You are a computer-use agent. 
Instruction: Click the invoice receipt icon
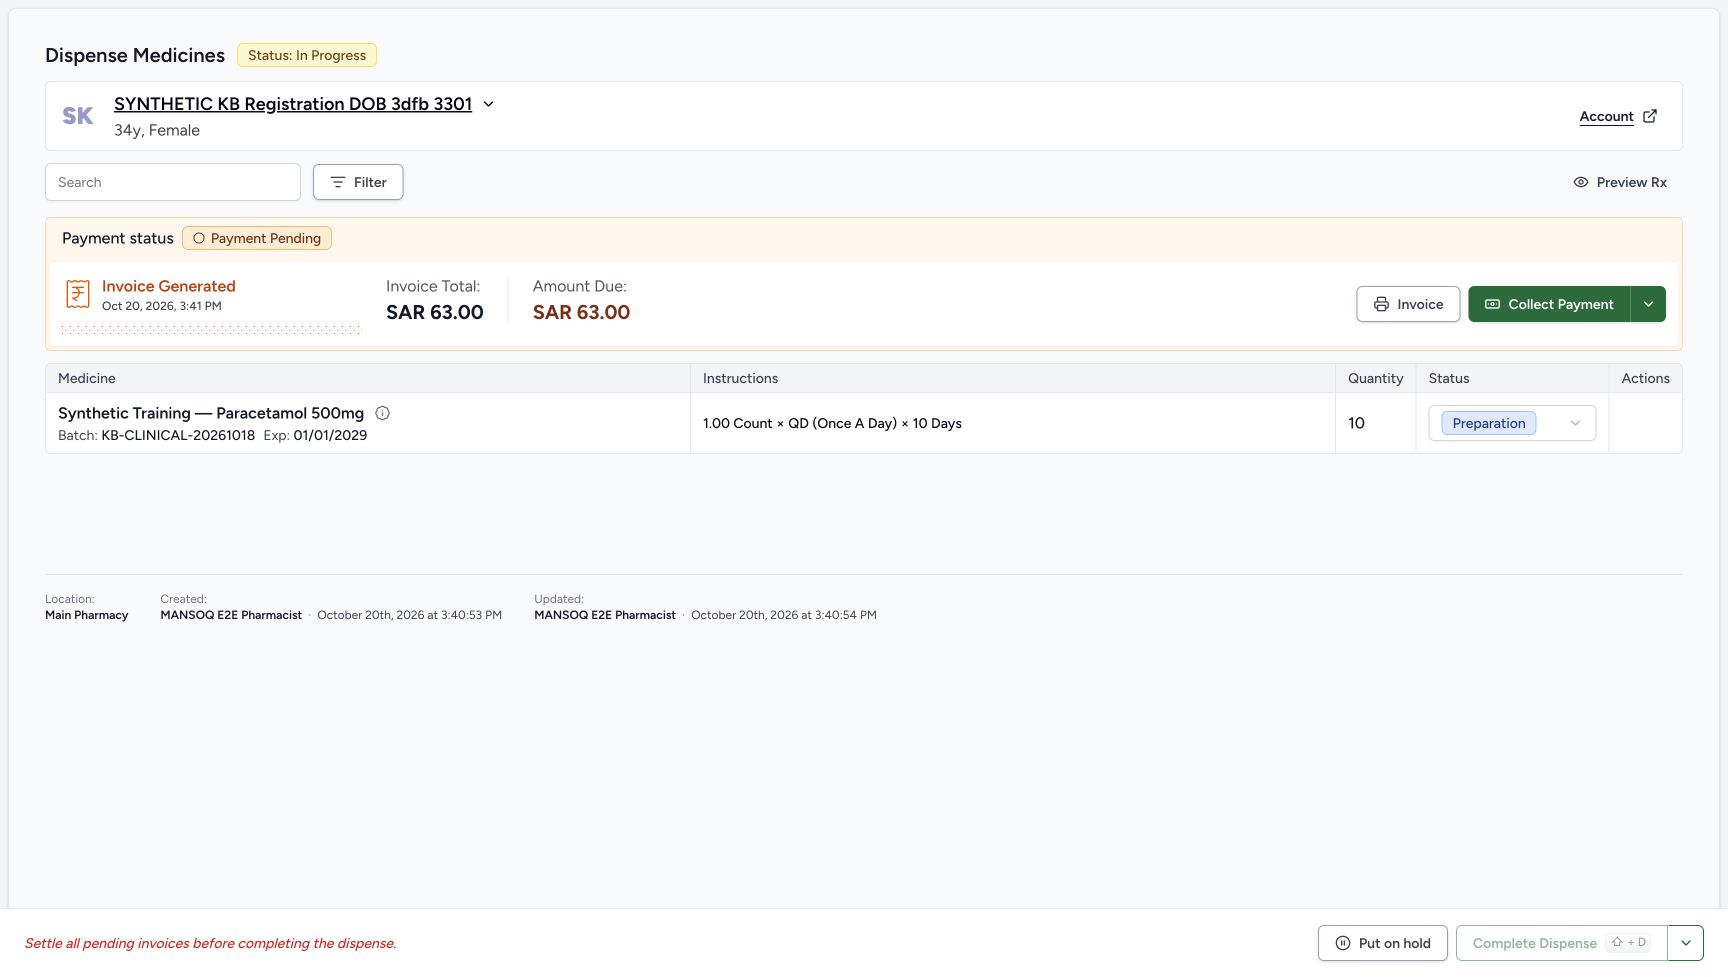click(x=78, y=294)
